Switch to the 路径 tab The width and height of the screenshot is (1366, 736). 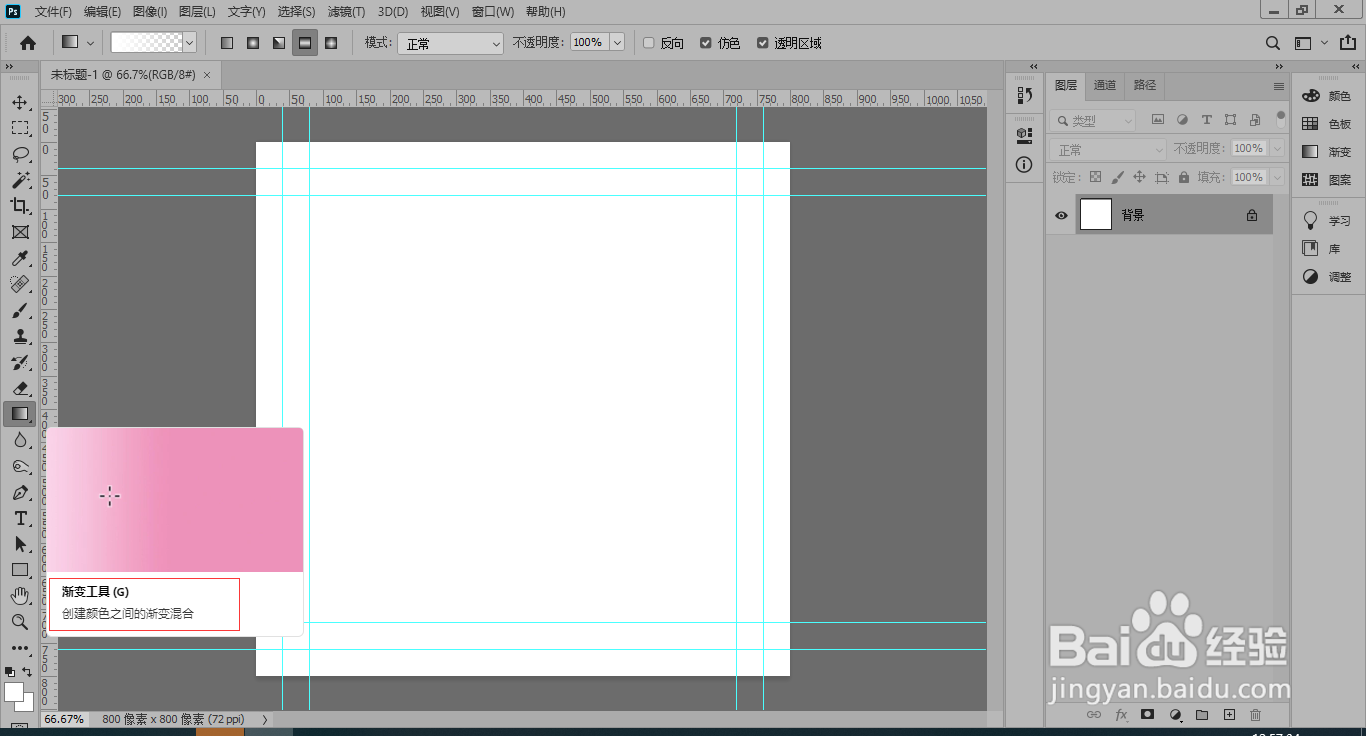[1145, 86]
